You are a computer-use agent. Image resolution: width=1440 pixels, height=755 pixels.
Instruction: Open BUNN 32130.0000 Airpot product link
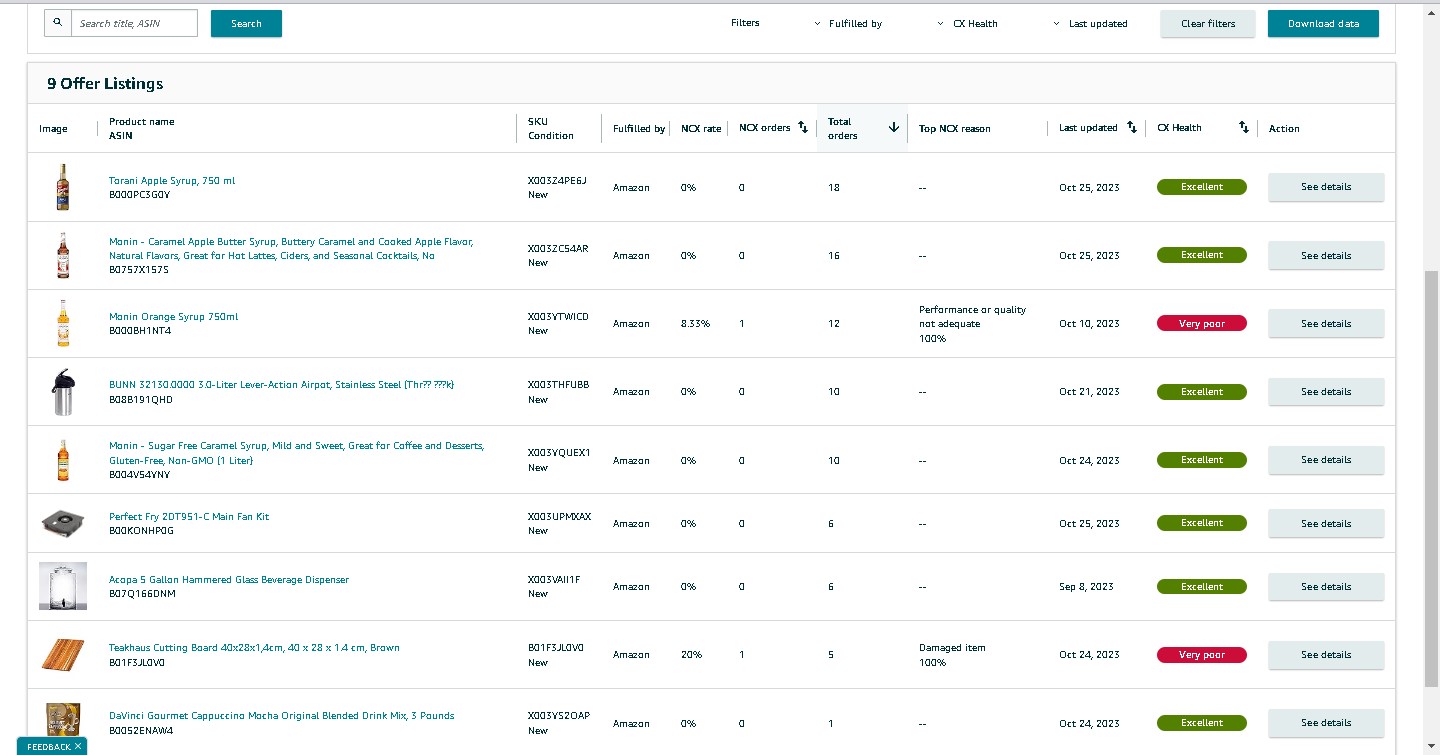[x=281, y=385]
